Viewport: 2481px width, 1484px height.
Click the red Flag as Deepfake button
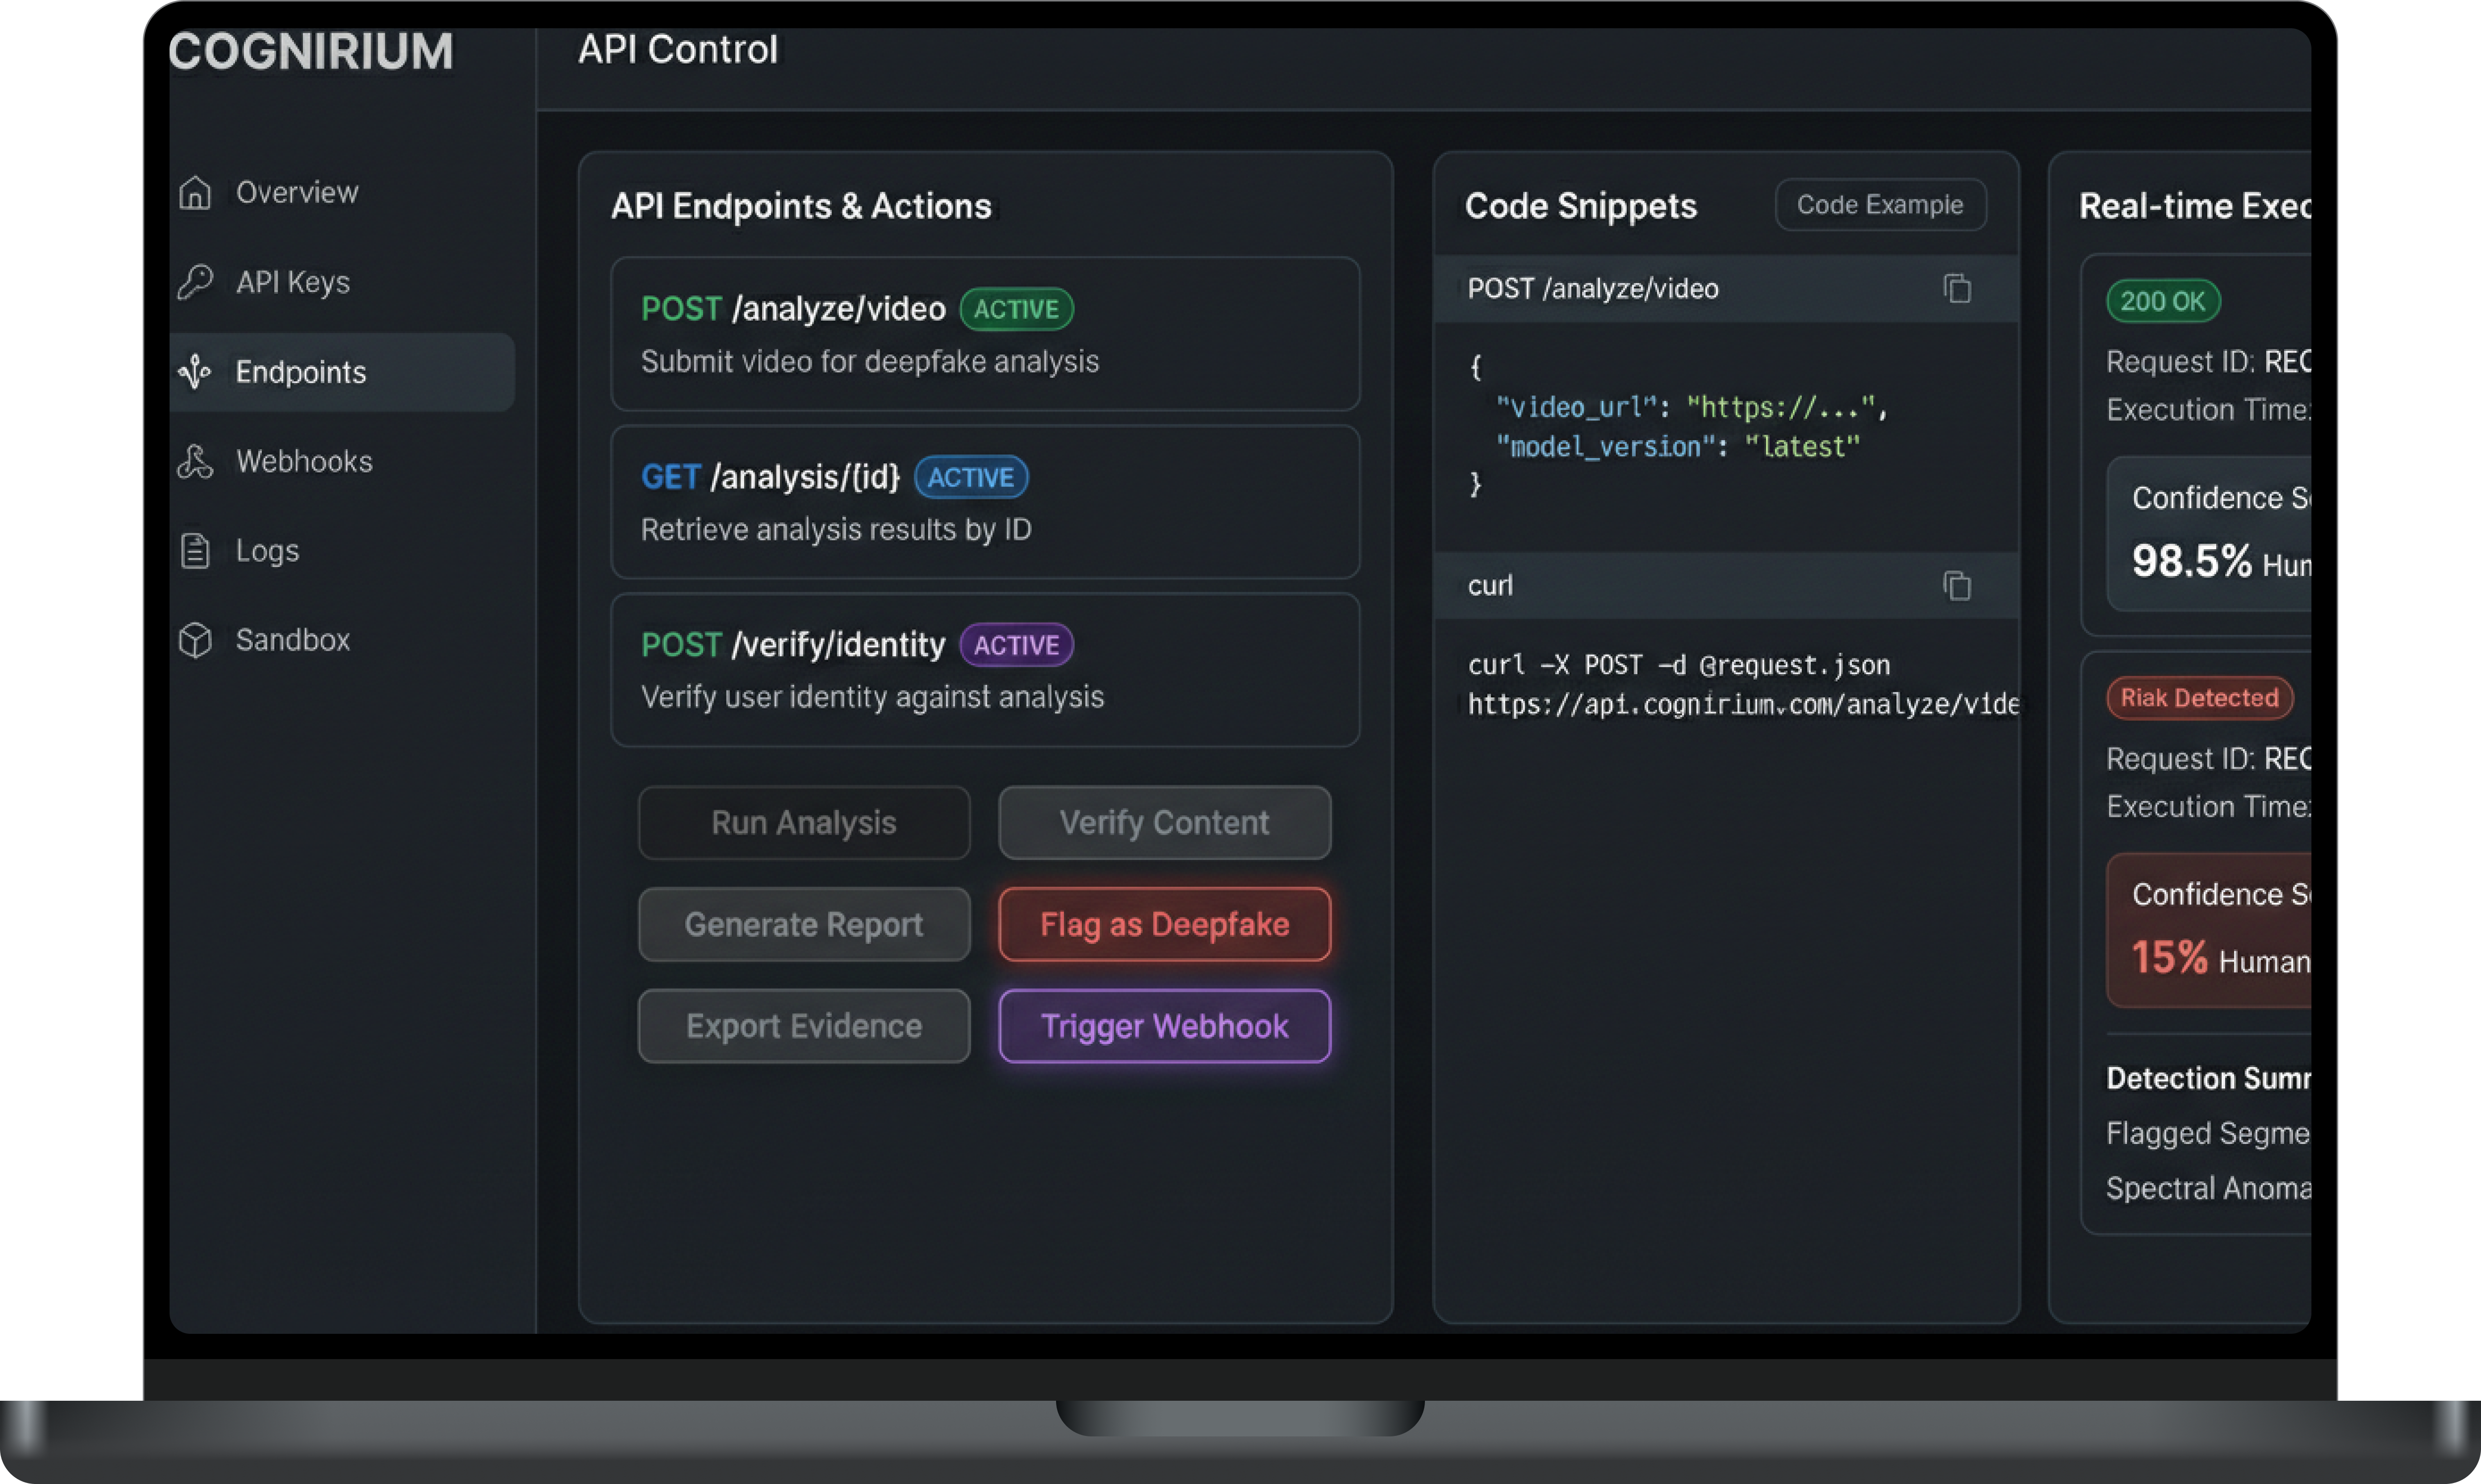pos(1164,925)
